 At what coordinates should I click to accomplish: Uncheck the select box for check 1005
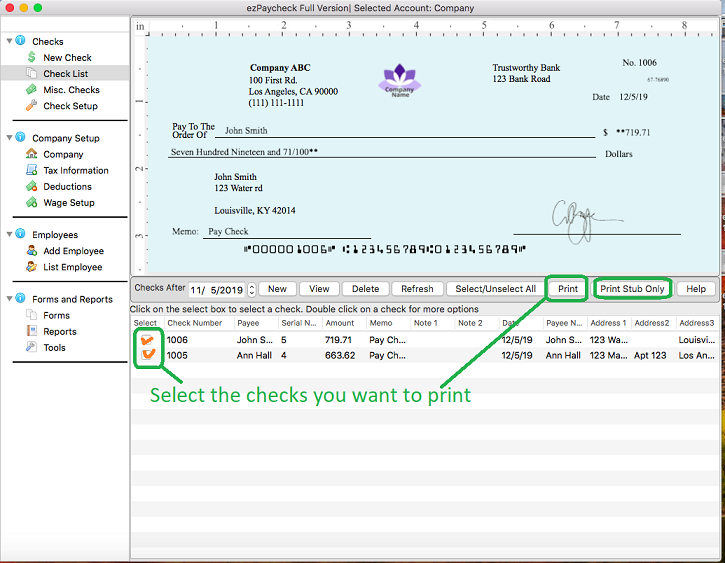point(148,354)
